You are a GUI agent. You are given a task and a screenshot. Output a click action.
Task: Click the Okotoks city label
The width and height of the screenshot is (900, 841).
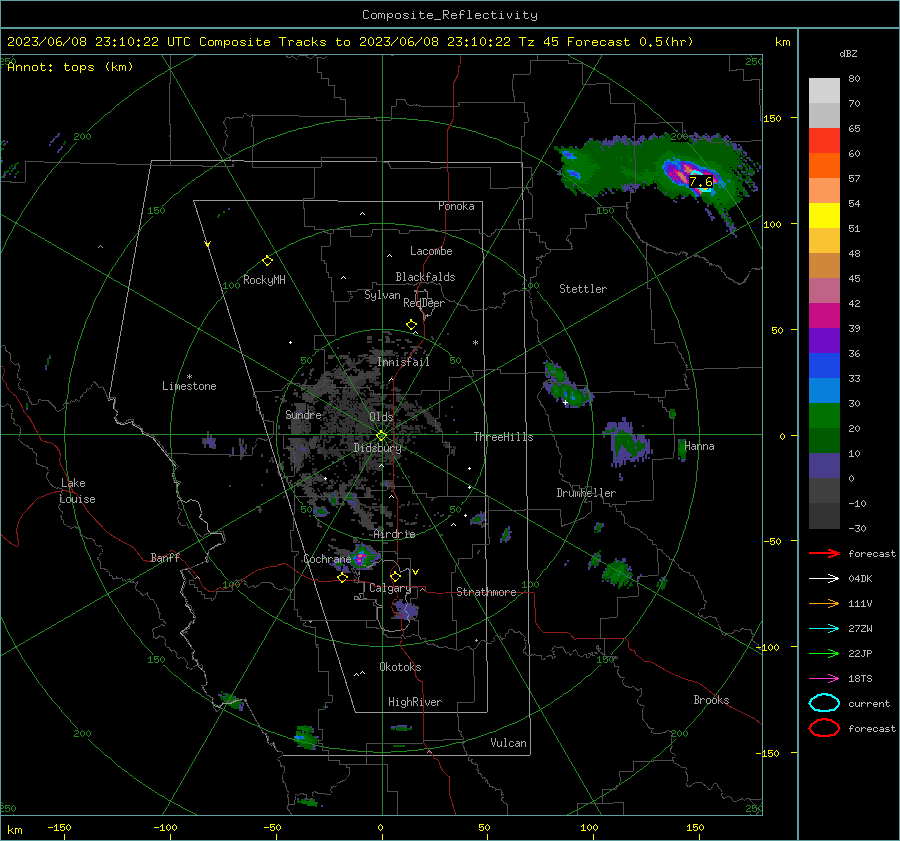[401, 668]
